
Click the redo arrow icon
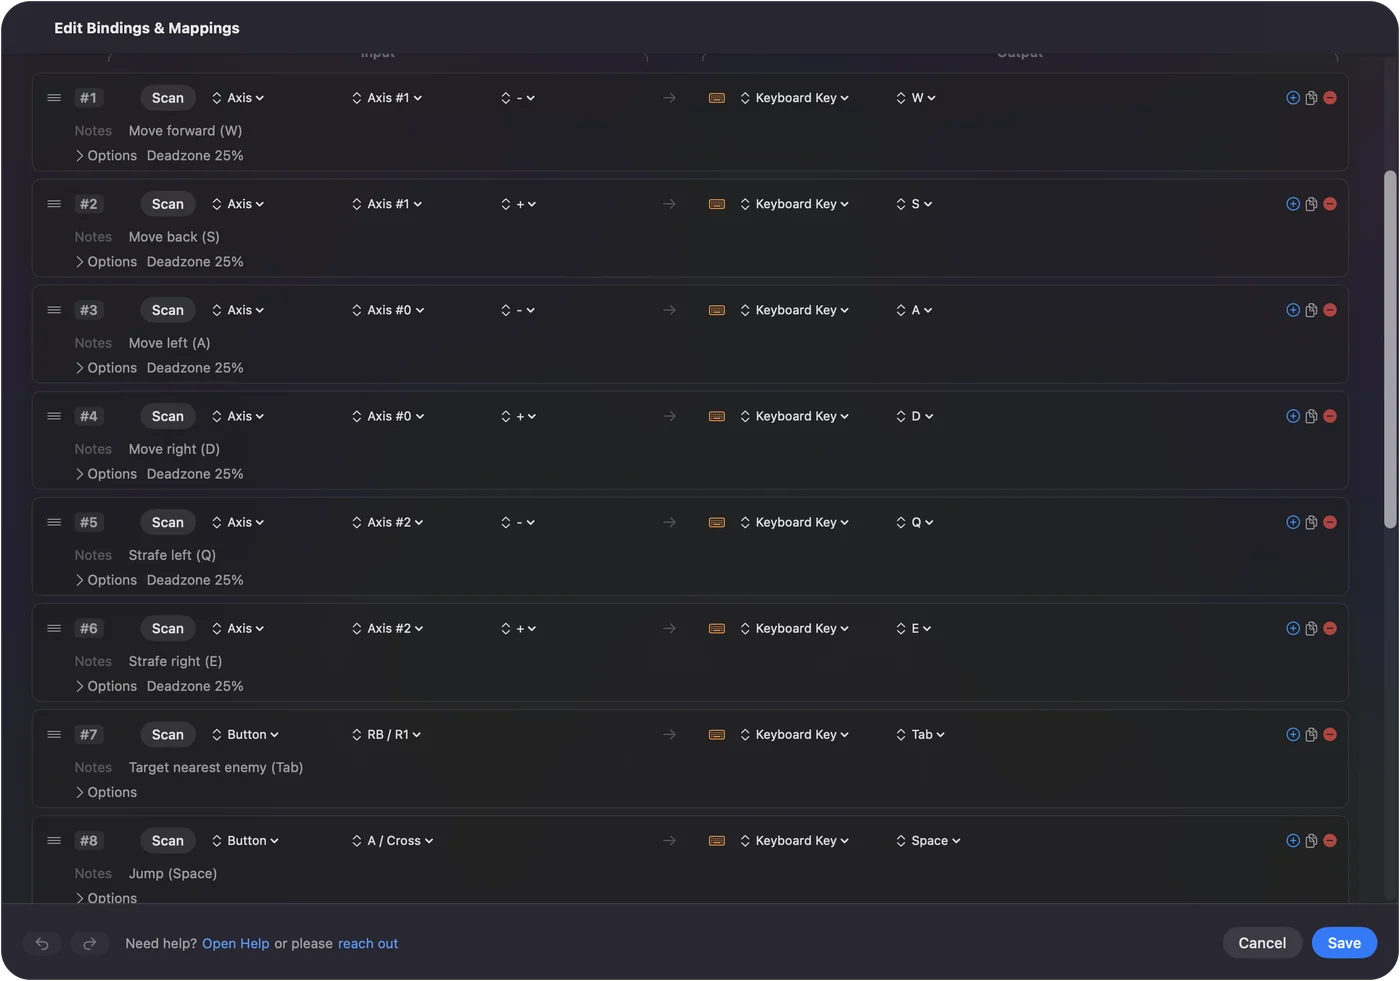point(89,943)
